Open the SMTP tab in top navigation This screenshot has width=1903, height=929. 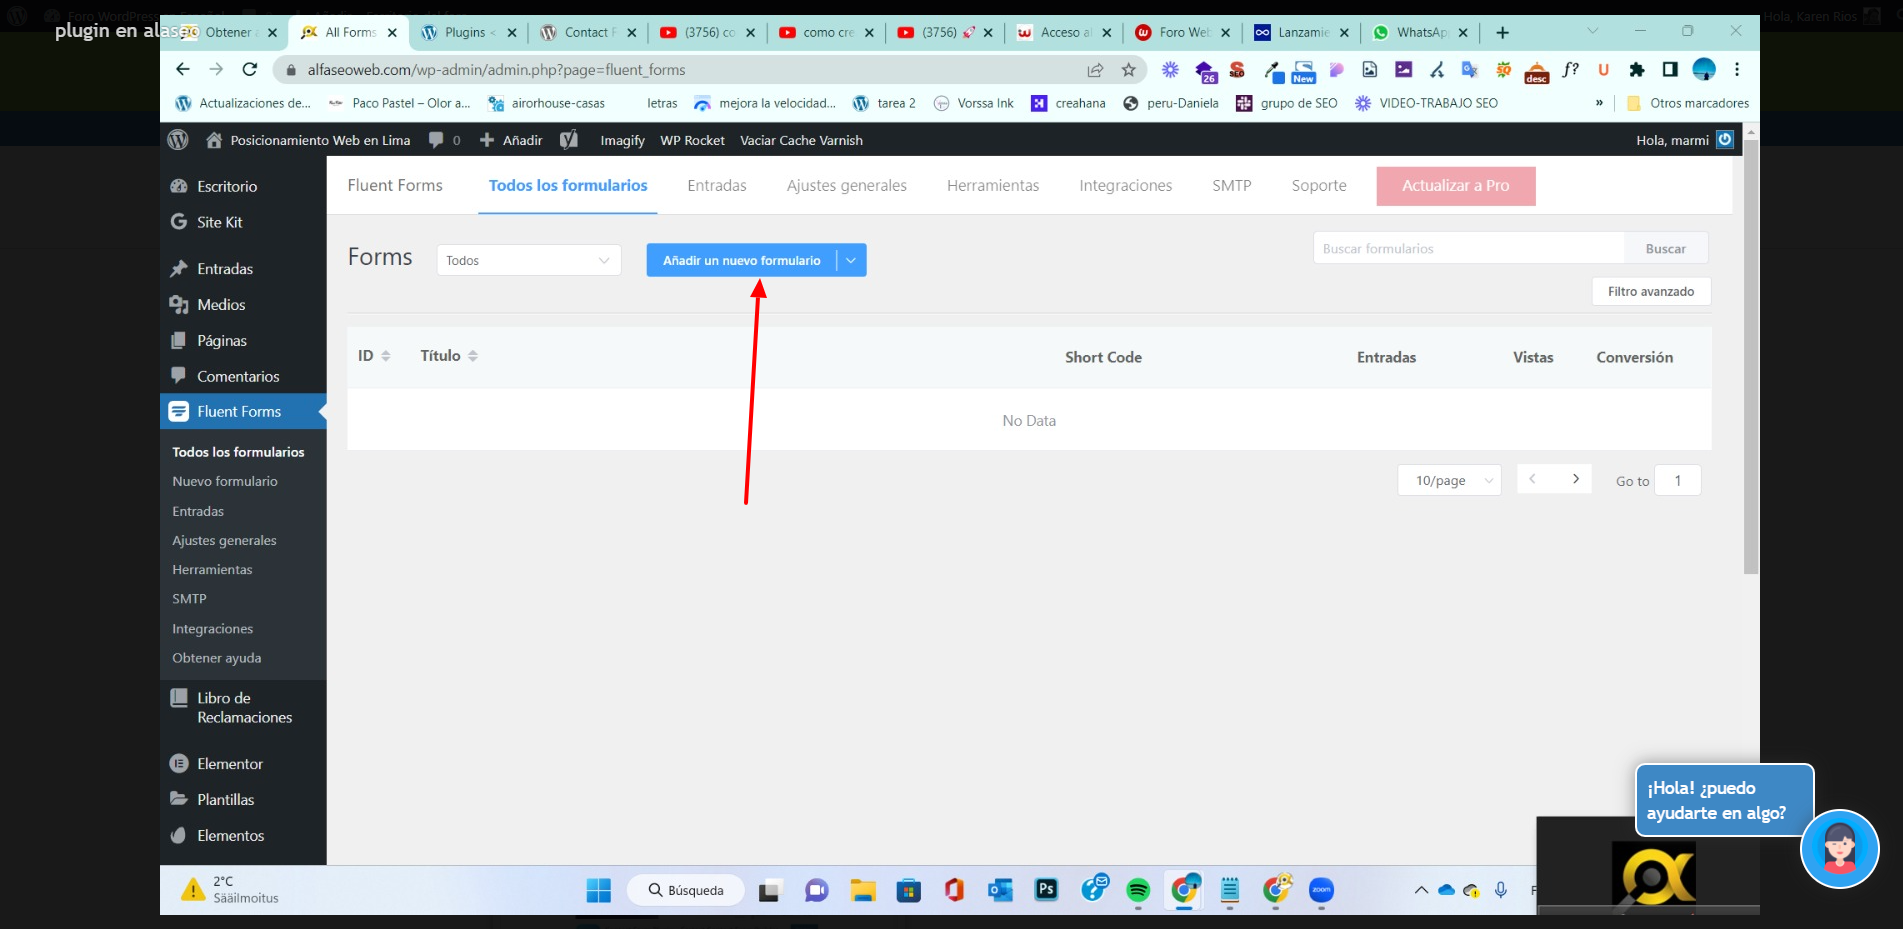(x=1232, y=186)
